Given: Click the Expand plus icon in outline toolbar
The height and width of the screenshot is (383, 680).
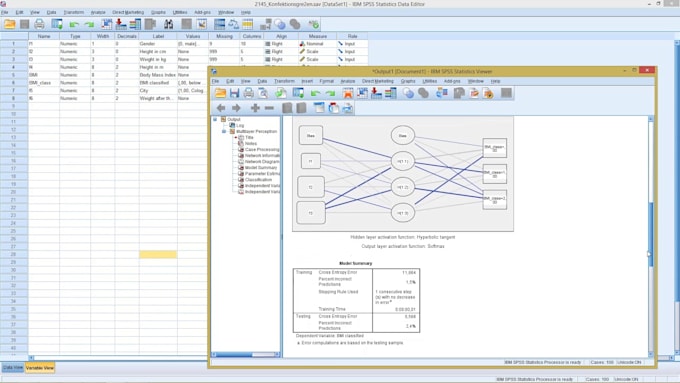Looking at the screenshot, I should click(255, 108).
